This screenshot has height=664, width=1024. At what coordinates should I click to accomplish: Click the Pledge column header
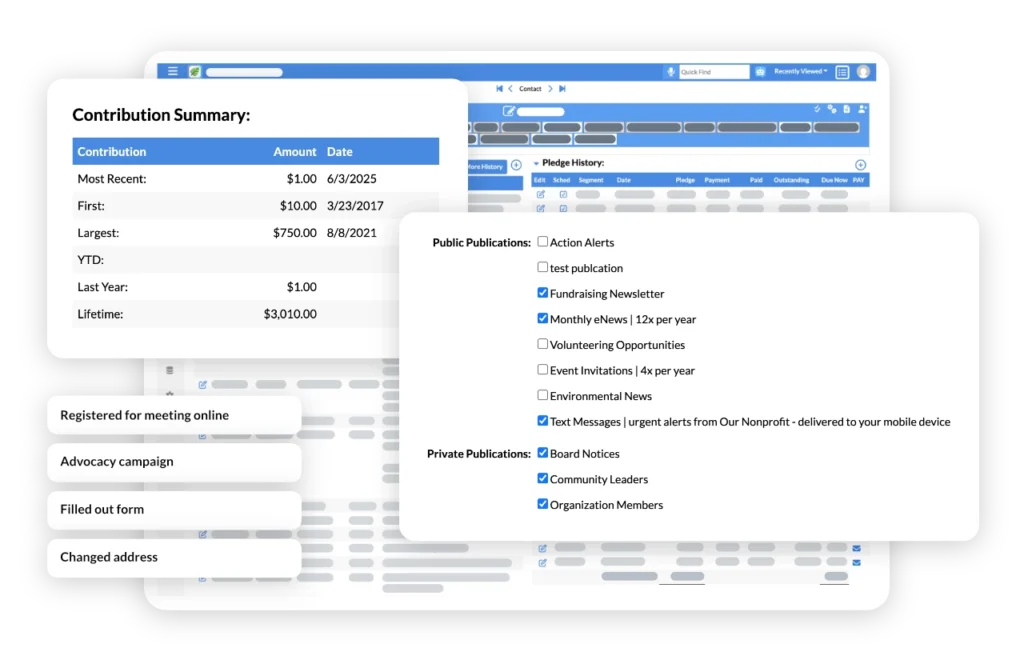pyautogui.click(x=685, y=180)
